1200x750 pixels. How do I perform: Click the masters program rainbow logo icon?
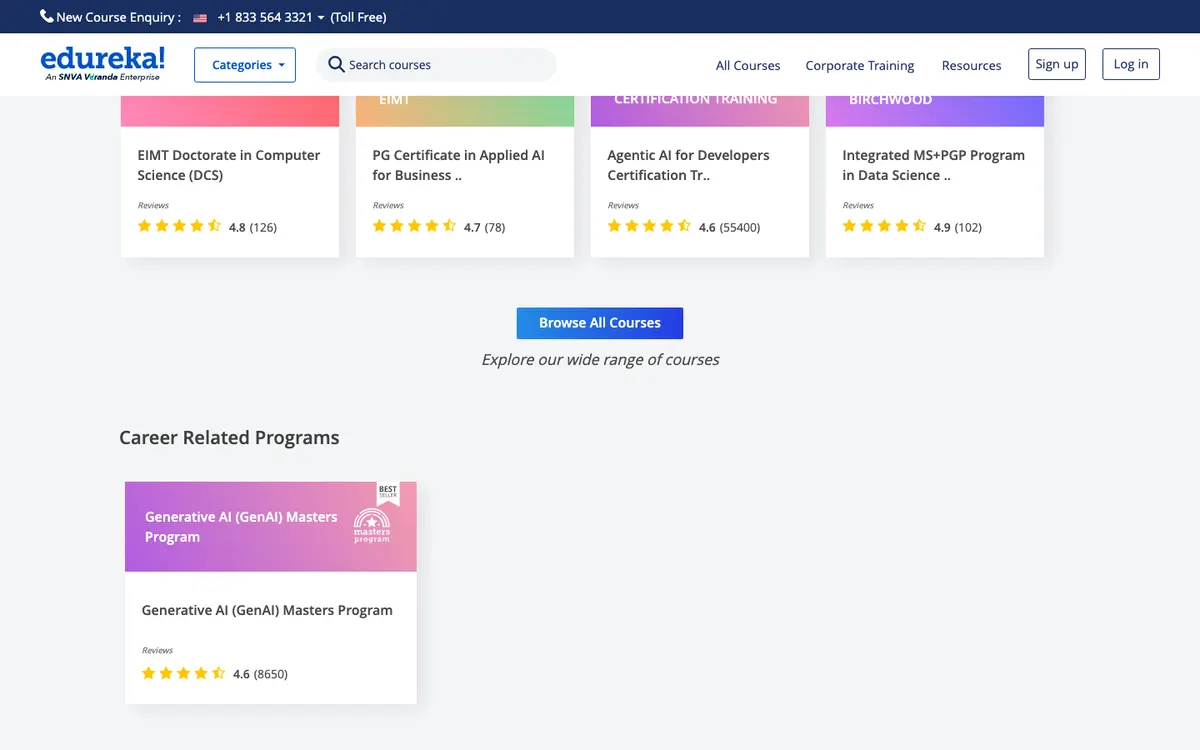coord(372,526)
